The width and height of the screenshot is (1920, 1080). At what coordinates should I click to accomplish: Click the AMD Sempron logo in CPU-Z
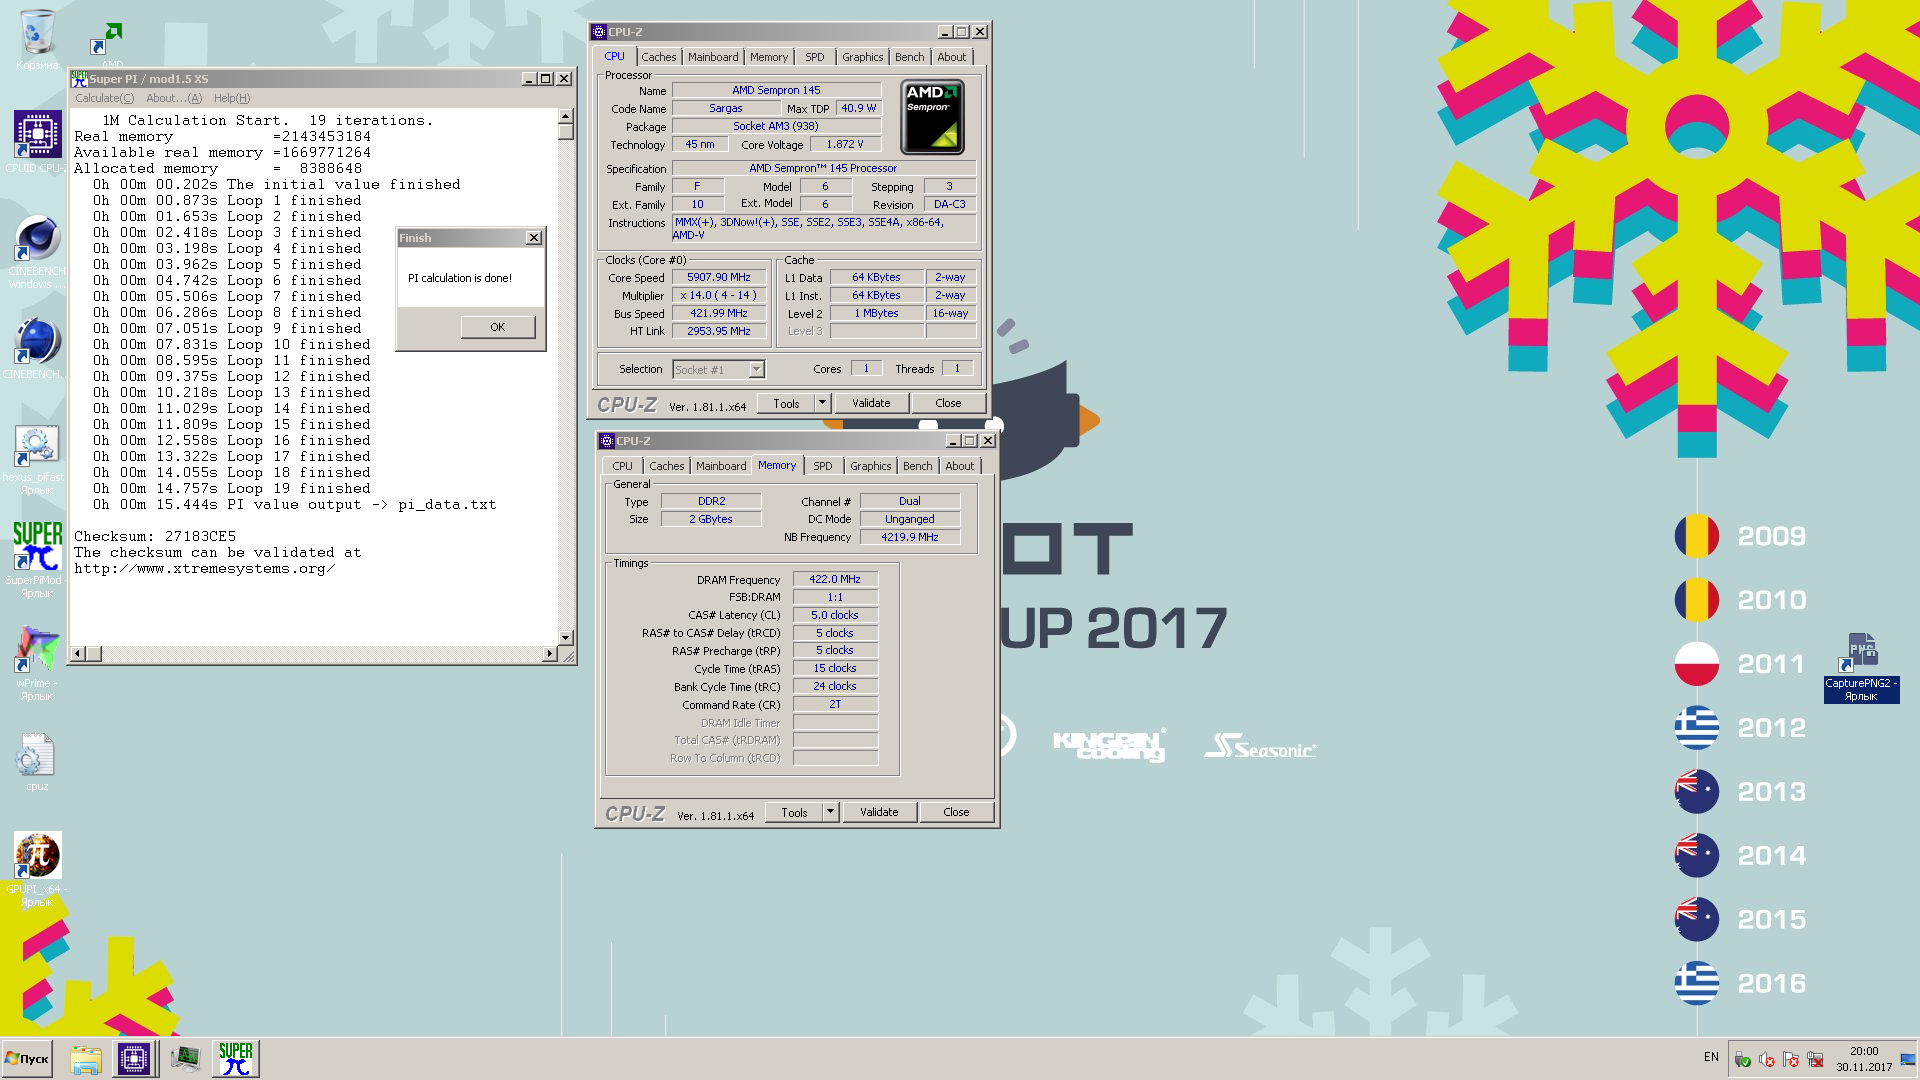pyautogui.click(x=933, y=118)
